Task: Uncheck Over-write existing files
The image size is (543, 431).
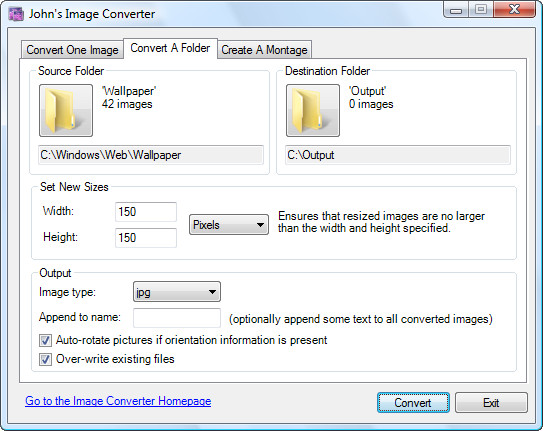Action: [x=45, y=359]
